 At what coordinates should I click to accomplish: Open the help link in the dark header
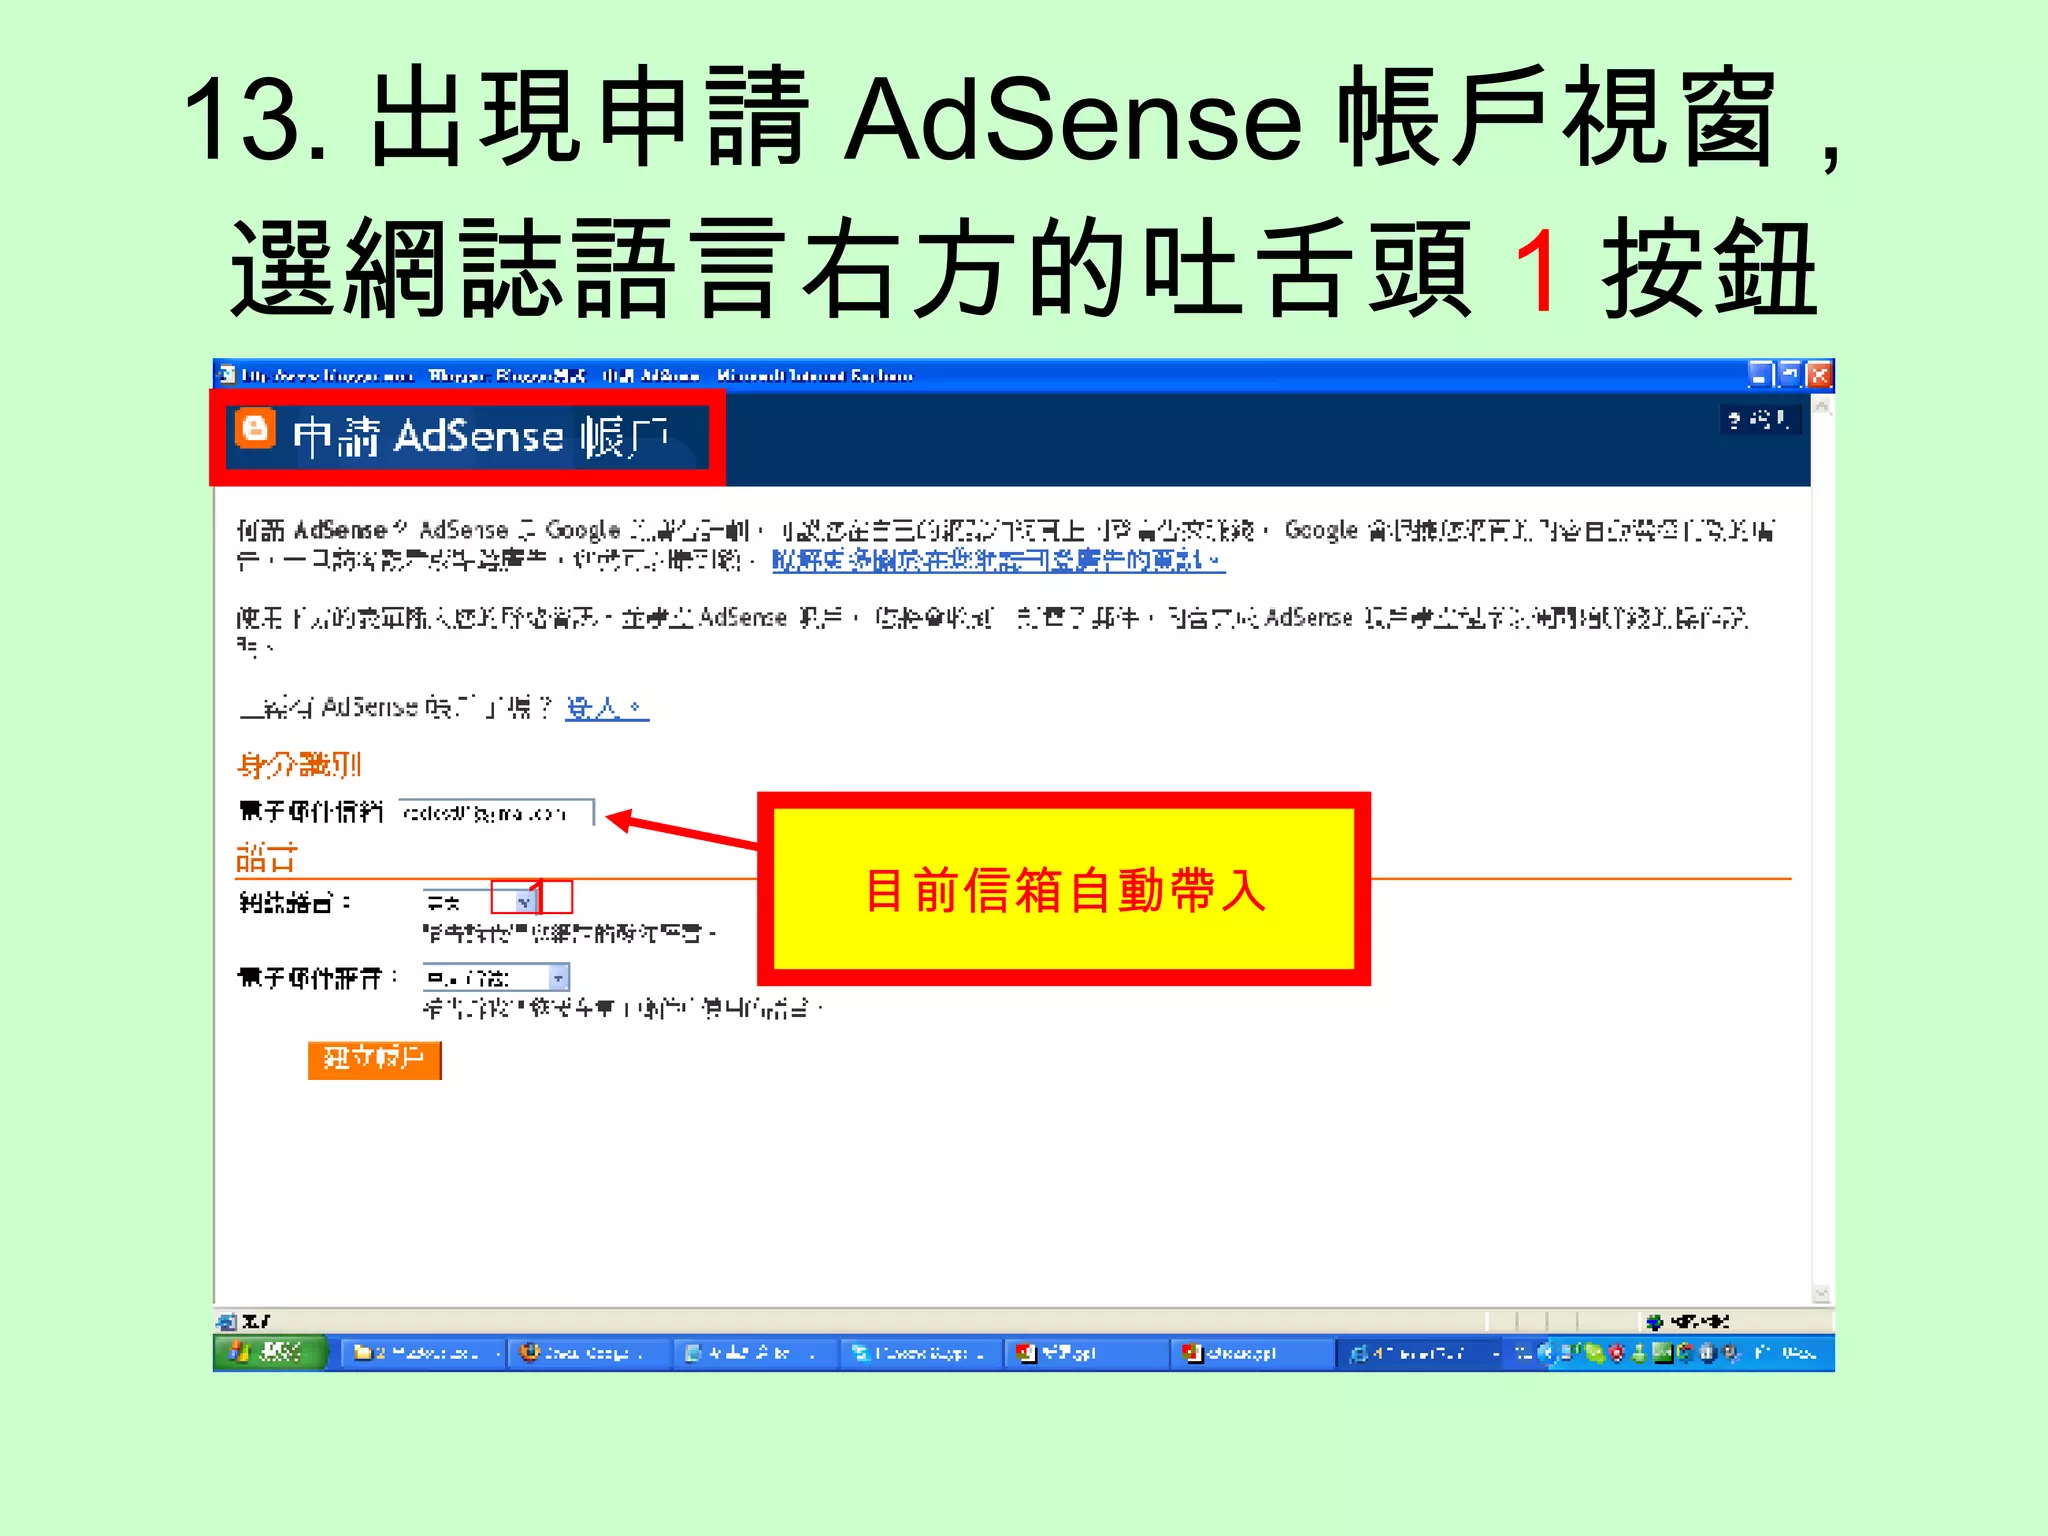pos(1761,420)
